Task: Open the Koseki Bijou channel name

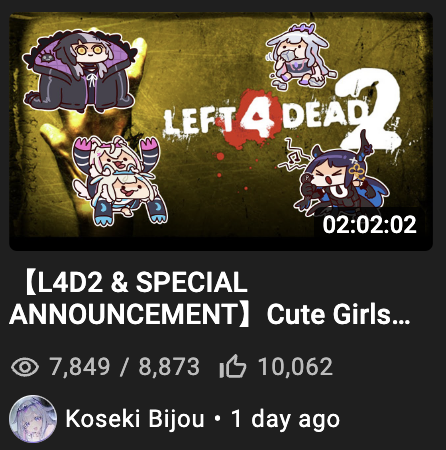Action: pyautogui.click(x=135, y=419)
